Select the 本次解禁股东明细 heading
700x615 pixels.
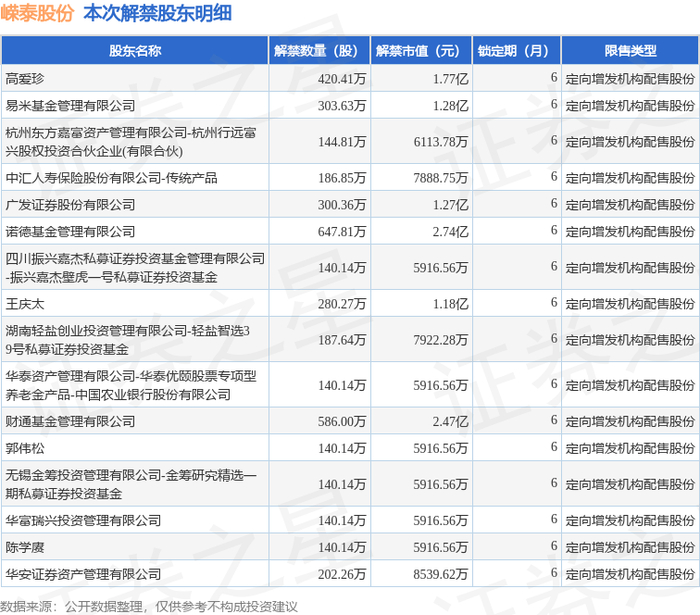click(x=157, y=13)
